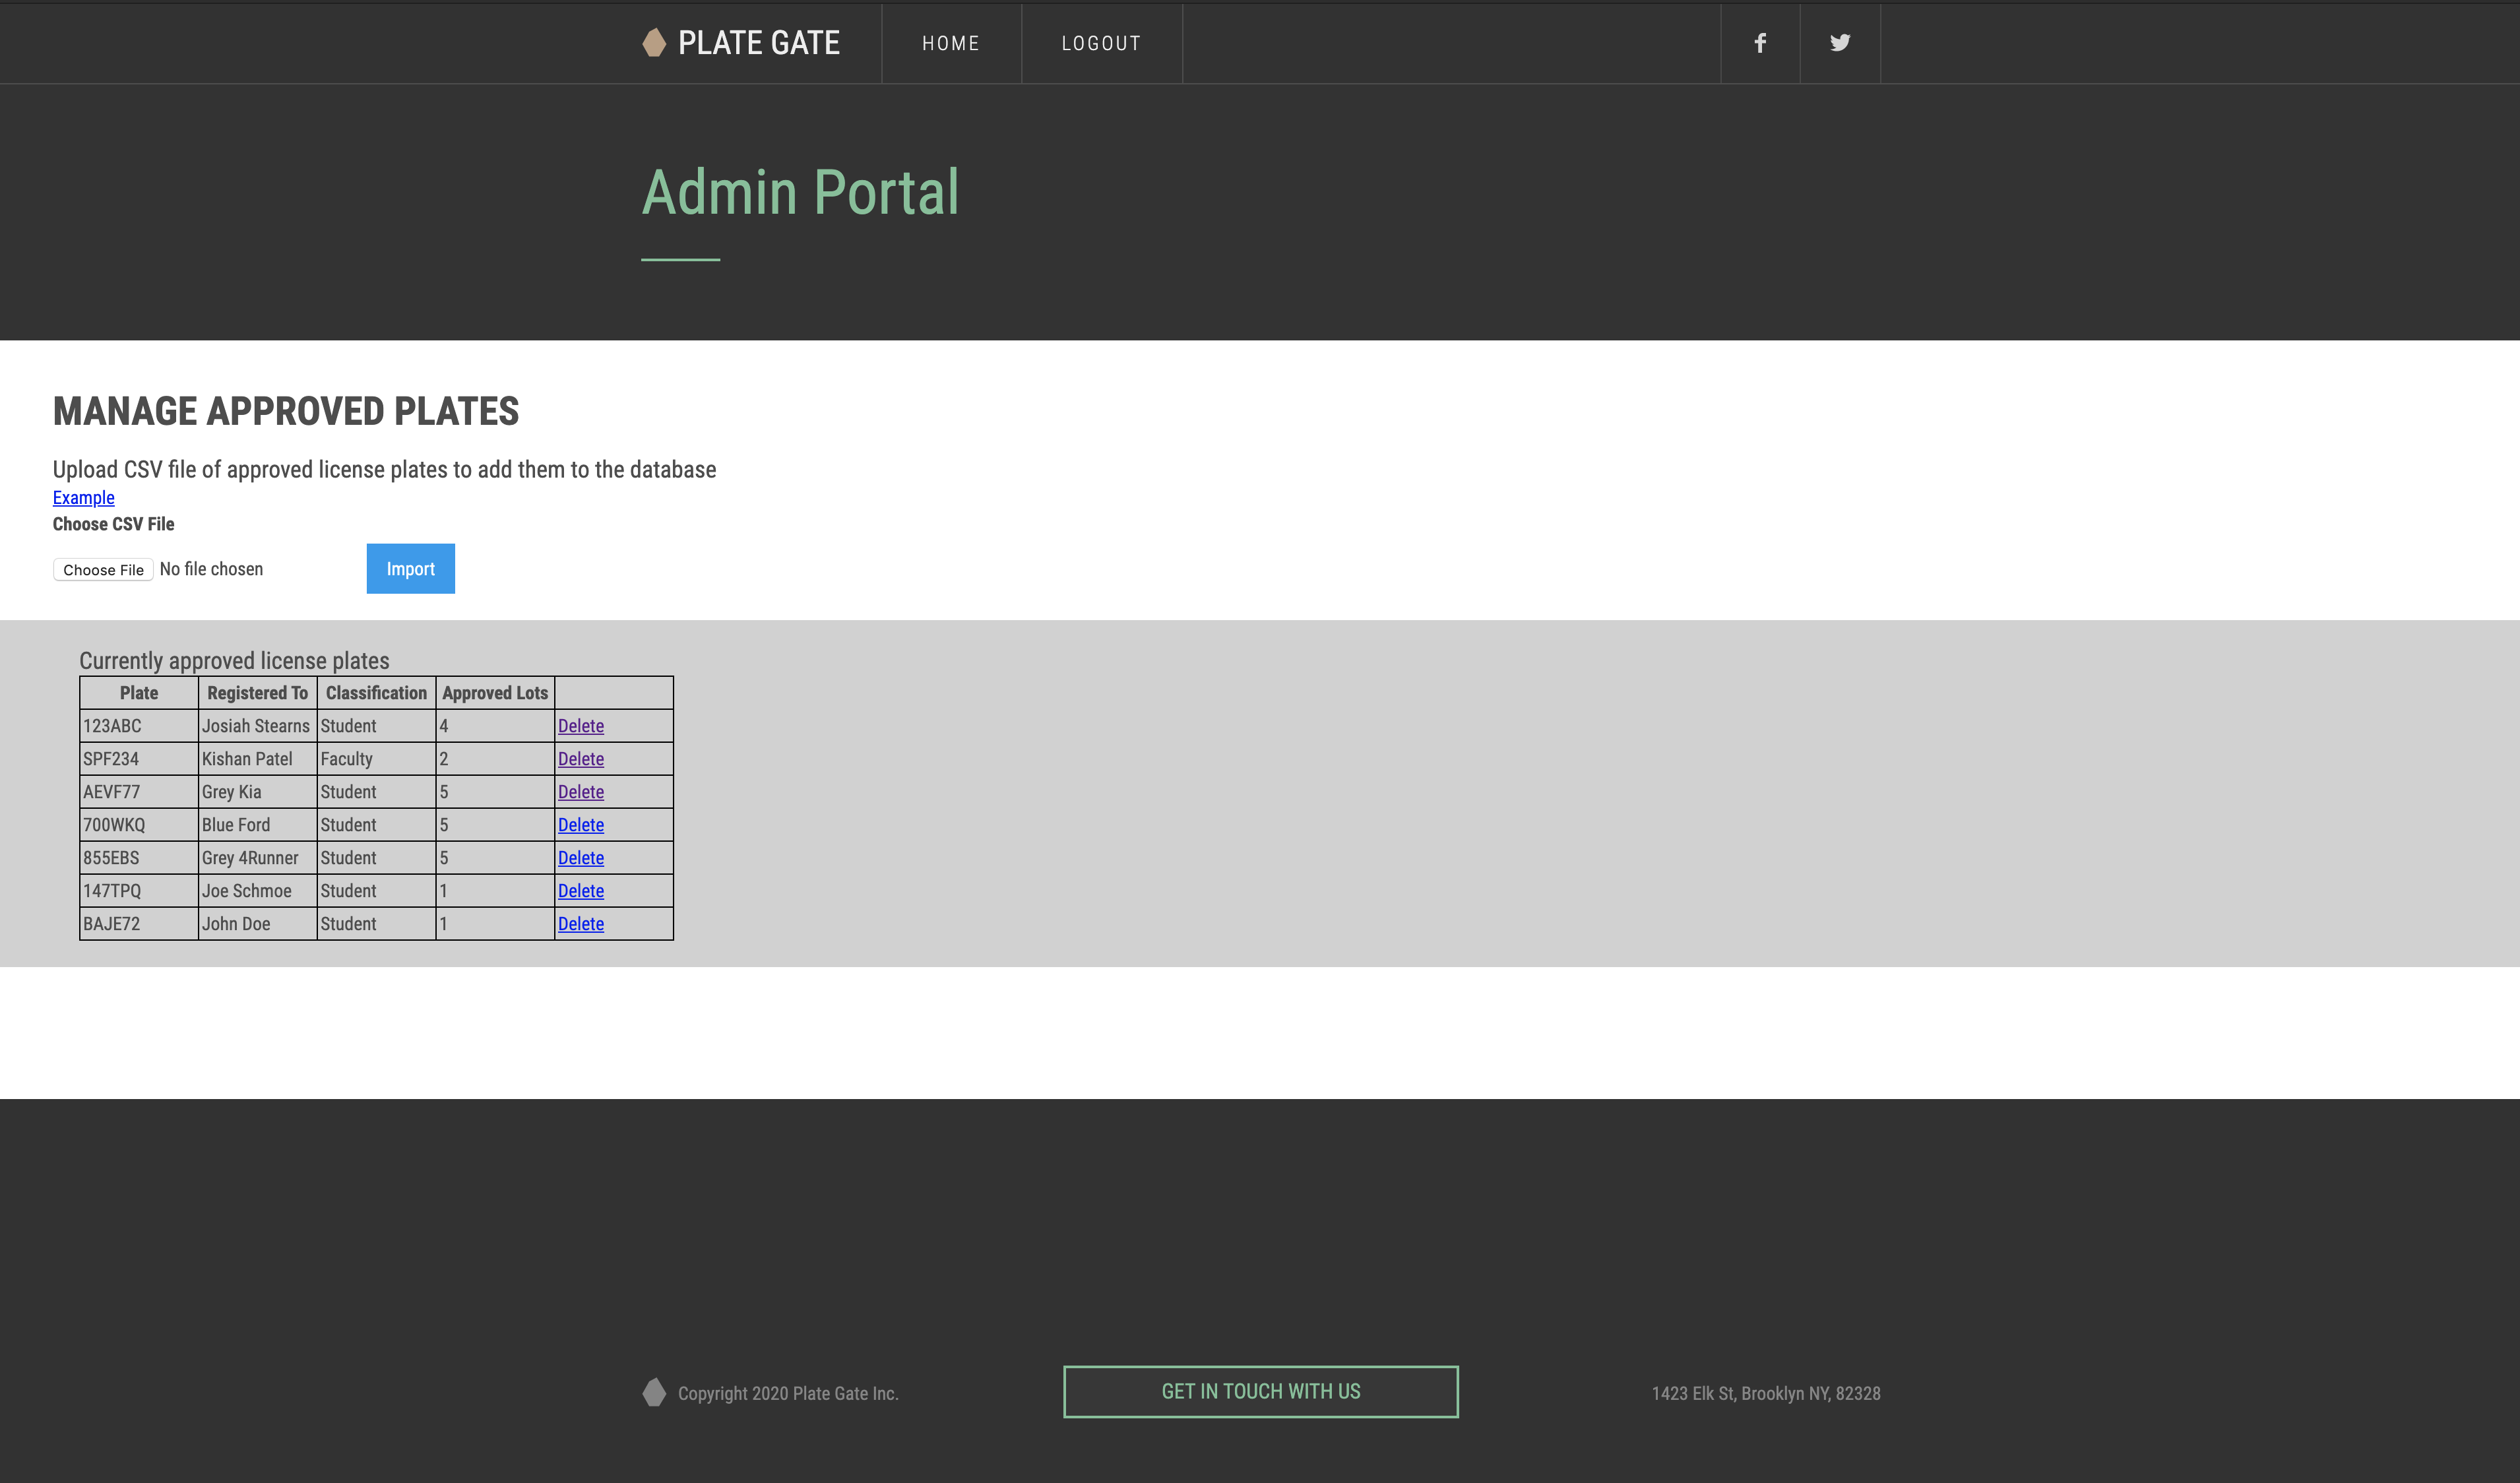Delete plate SPF234 for Kishan Patel

tap(581, 759)
